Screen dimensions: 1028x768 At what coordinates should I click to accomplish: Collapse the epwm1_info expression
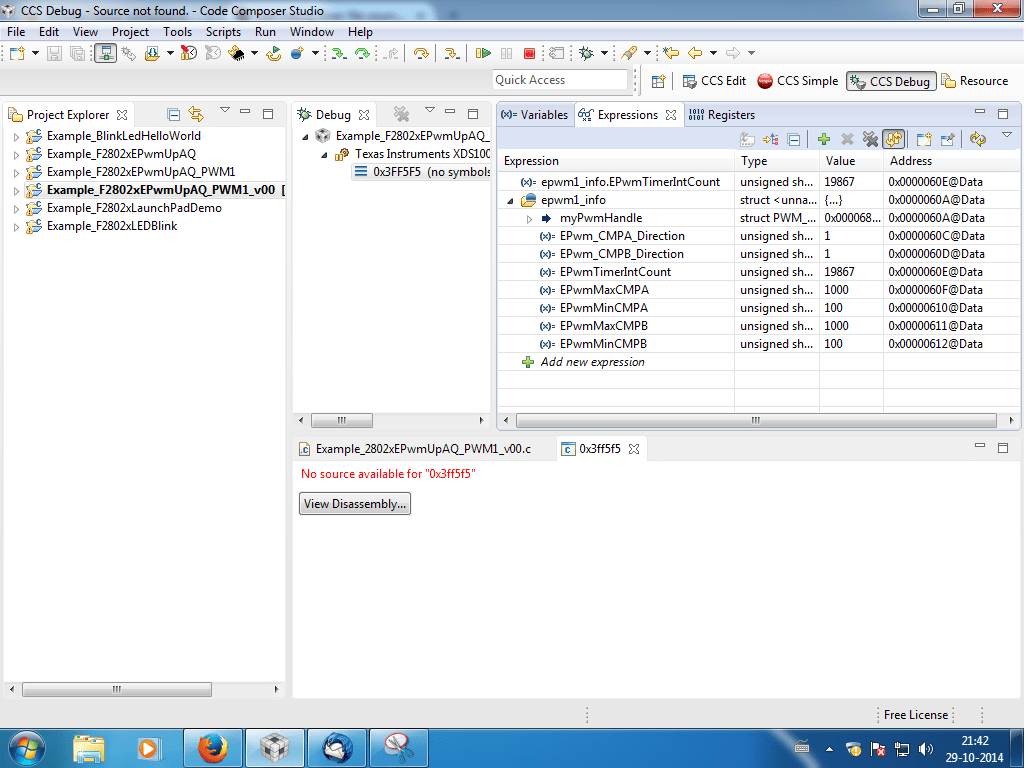point(510,199)
